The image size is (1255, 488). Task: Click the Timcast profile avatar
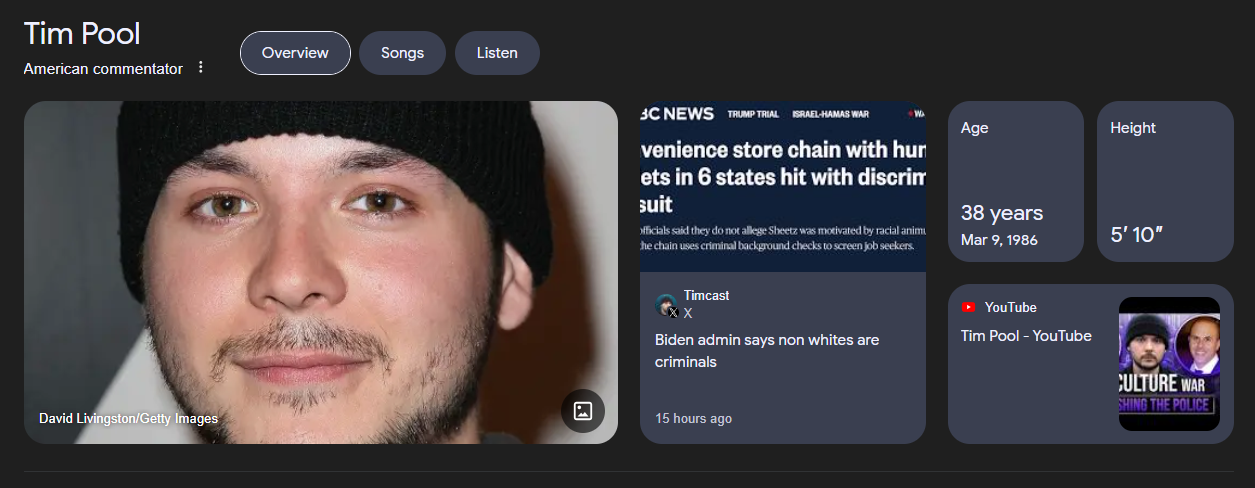coord(666,305)
